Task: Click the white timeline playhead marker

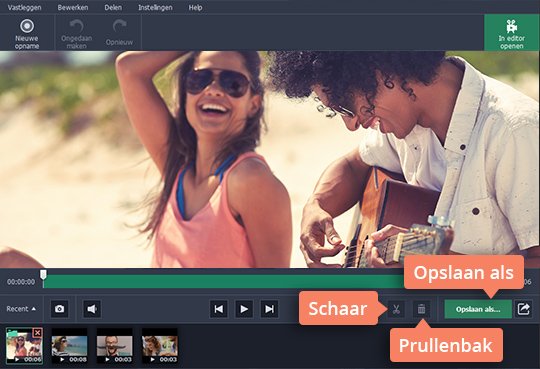Action: pos(43,275)
